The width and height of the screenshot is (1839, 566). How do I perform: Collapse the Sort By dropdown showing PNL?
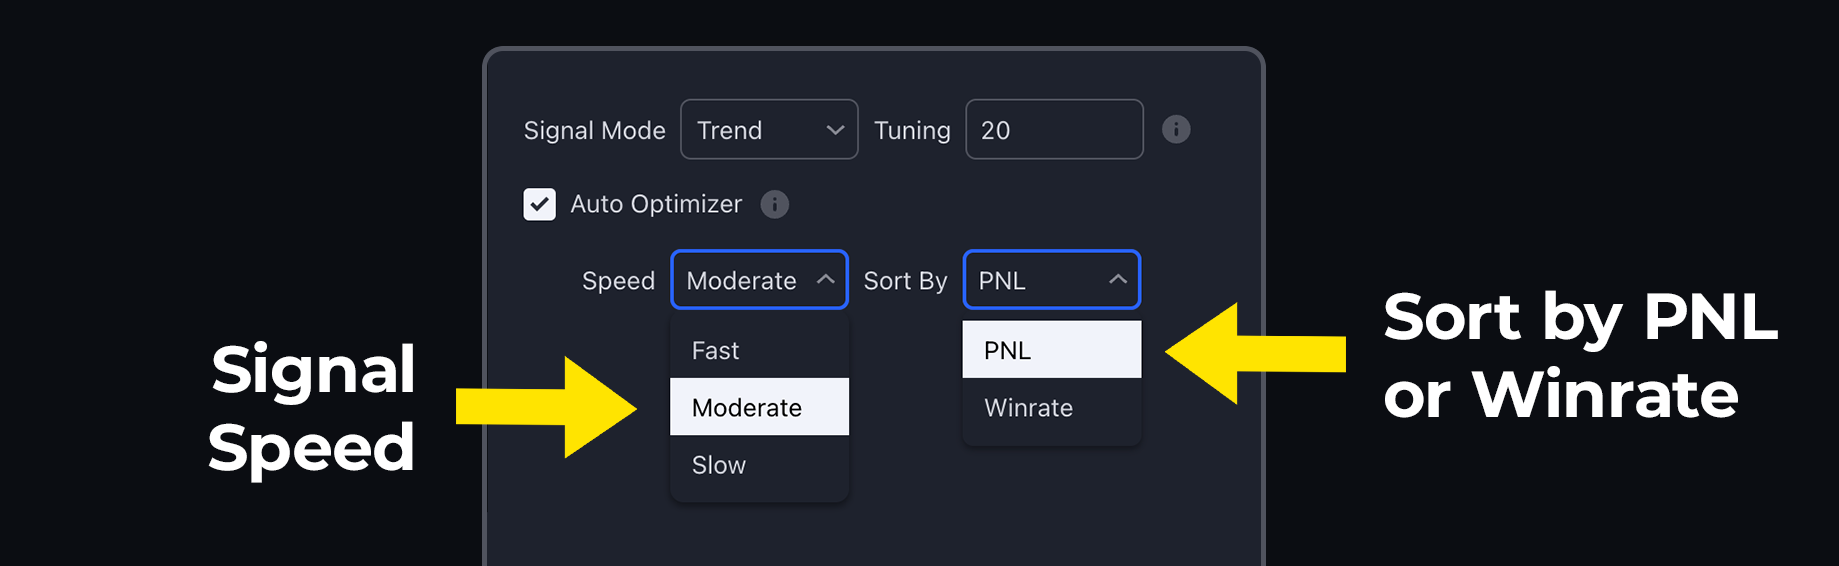1052,280
